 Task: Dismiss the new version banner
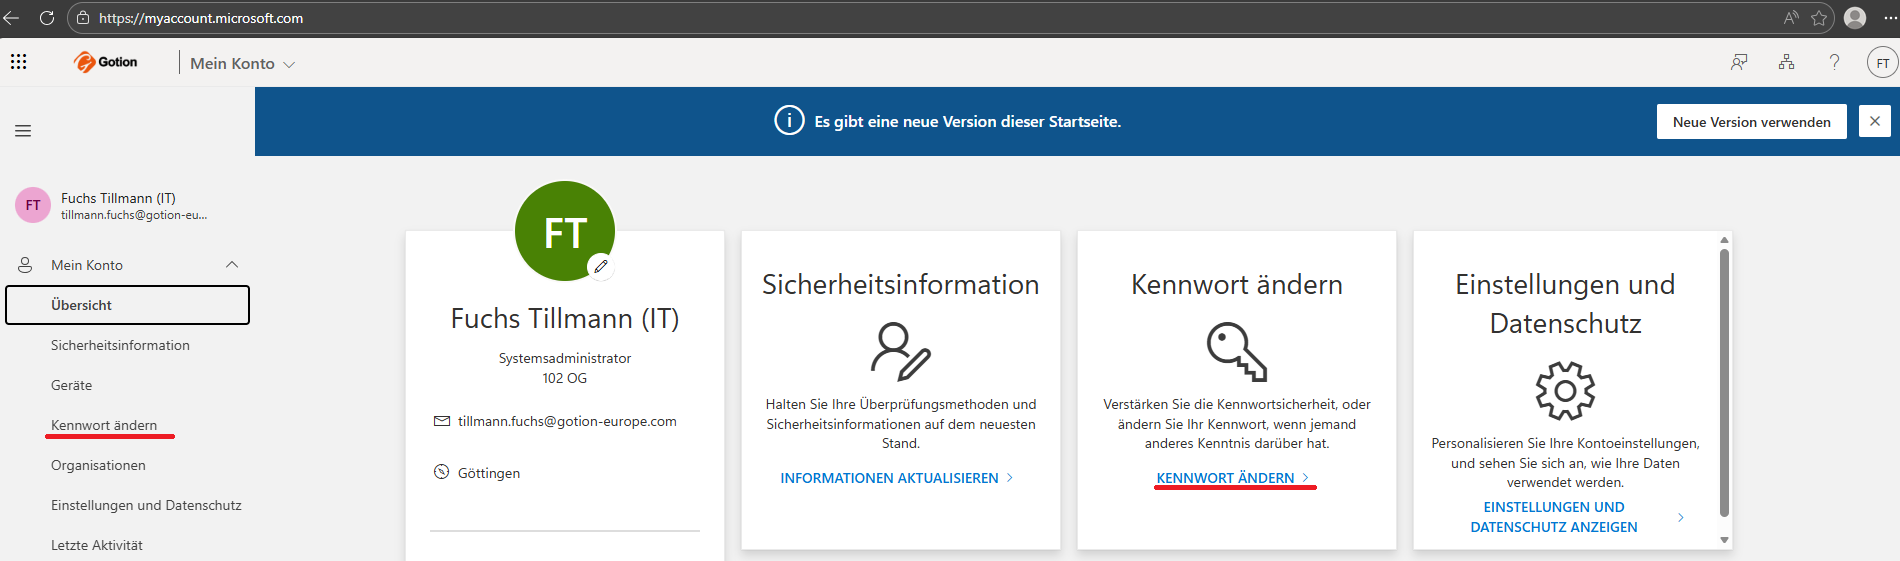pyautogui.click(x=1874, y=121)
